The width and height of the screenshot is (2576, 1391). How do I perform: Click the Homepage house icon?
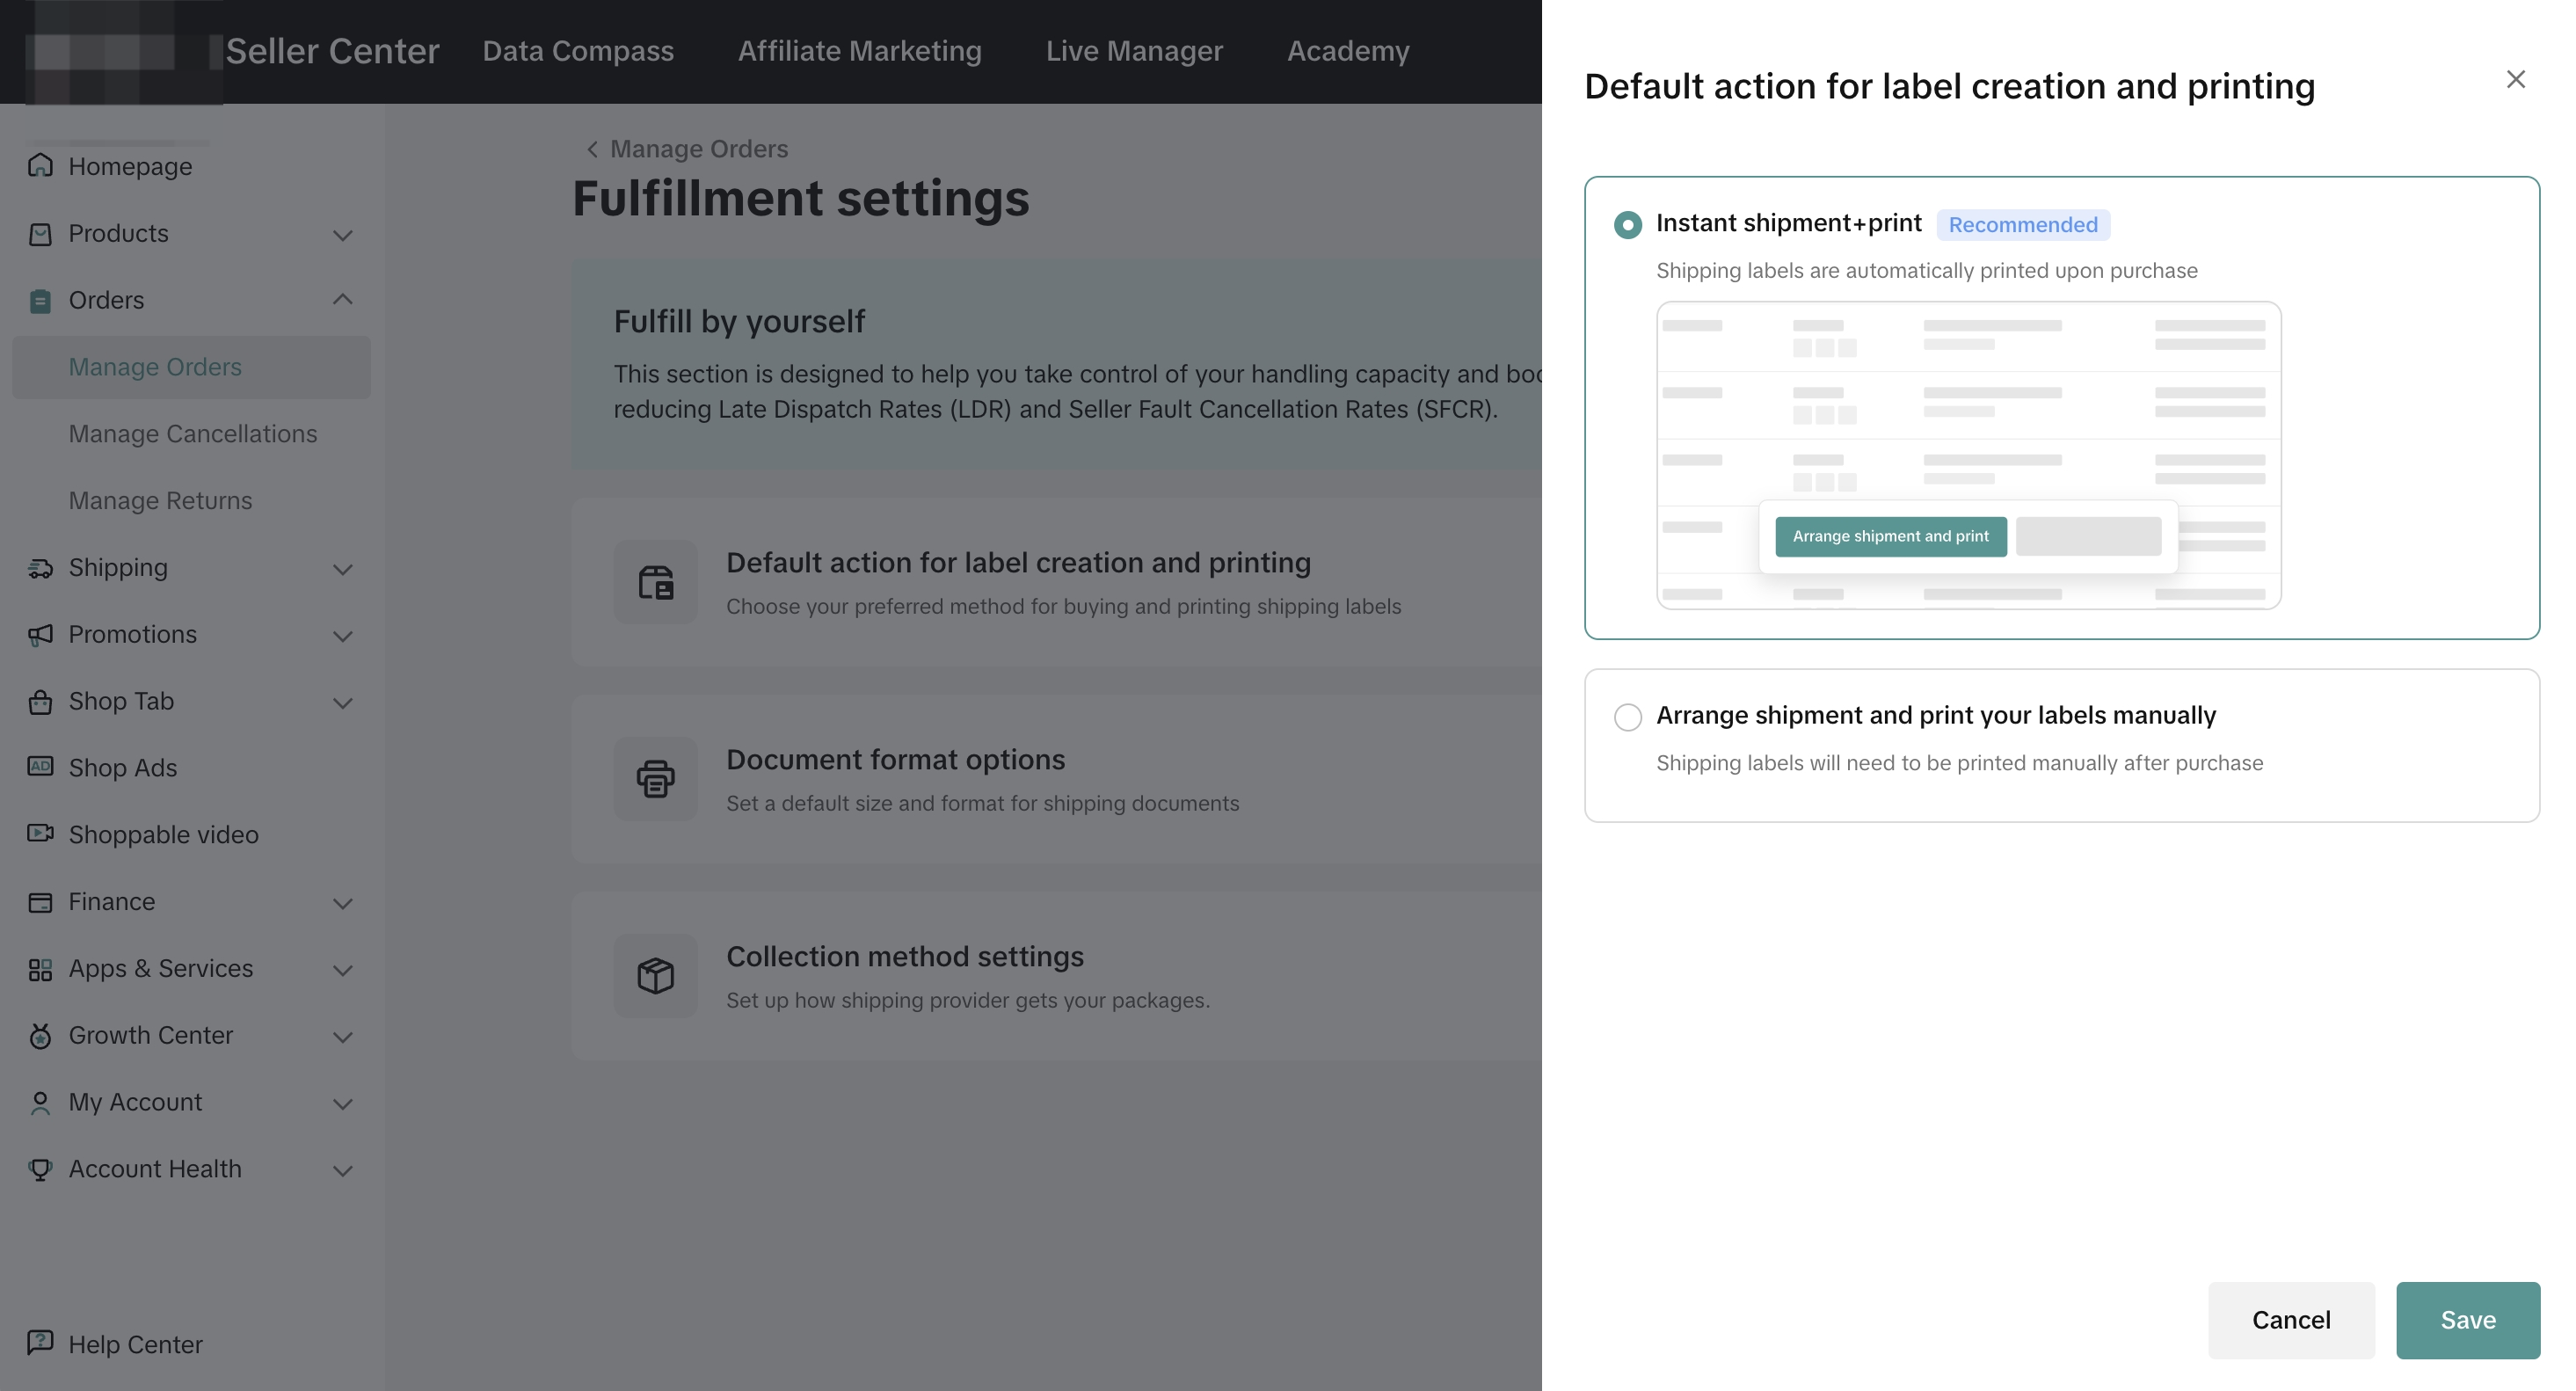(x=40, y=165)
